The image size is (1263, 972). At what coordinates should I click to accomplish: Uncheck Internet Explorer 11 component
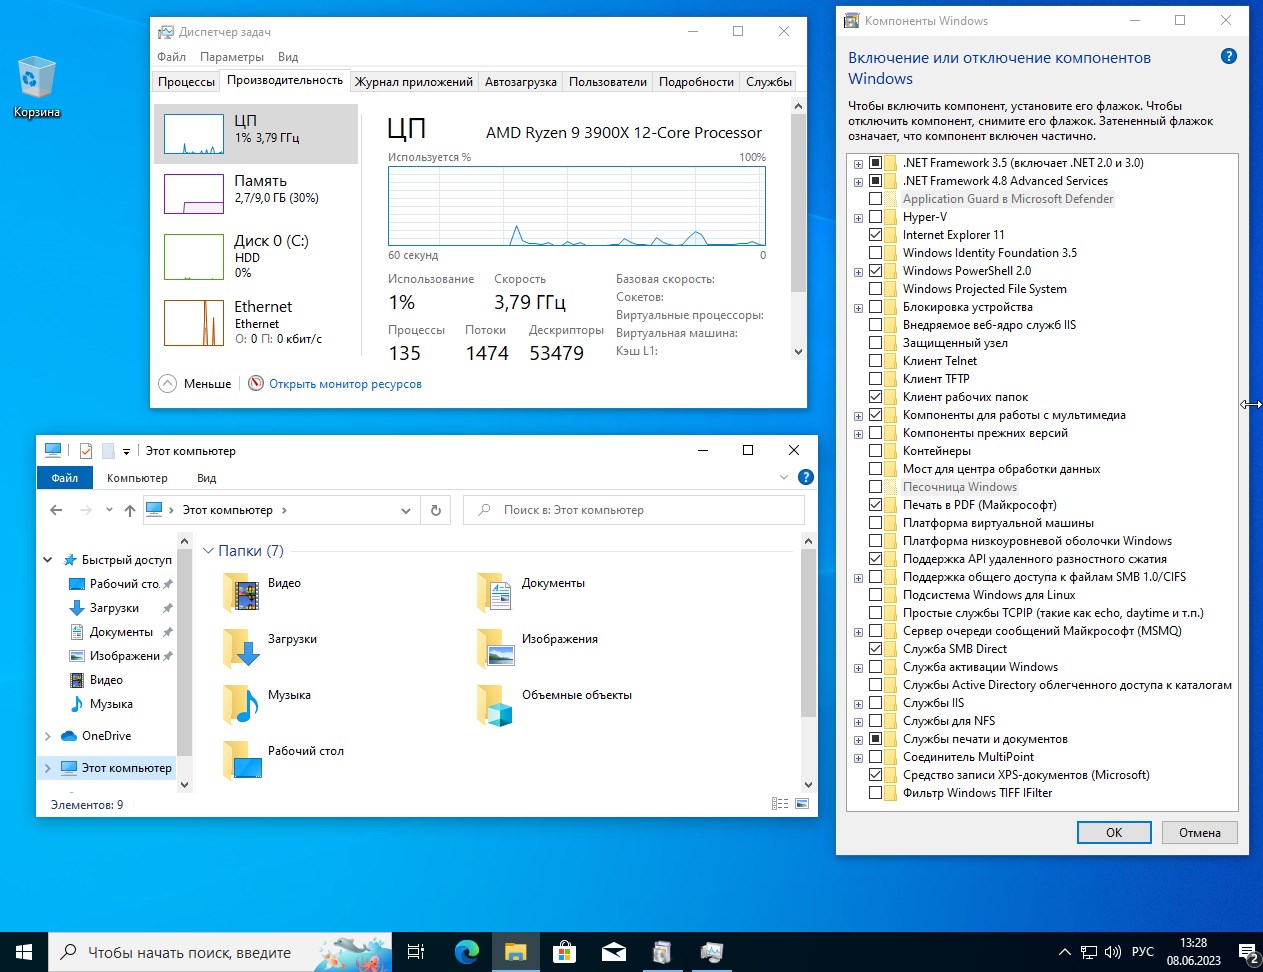(x=878, y=234)
